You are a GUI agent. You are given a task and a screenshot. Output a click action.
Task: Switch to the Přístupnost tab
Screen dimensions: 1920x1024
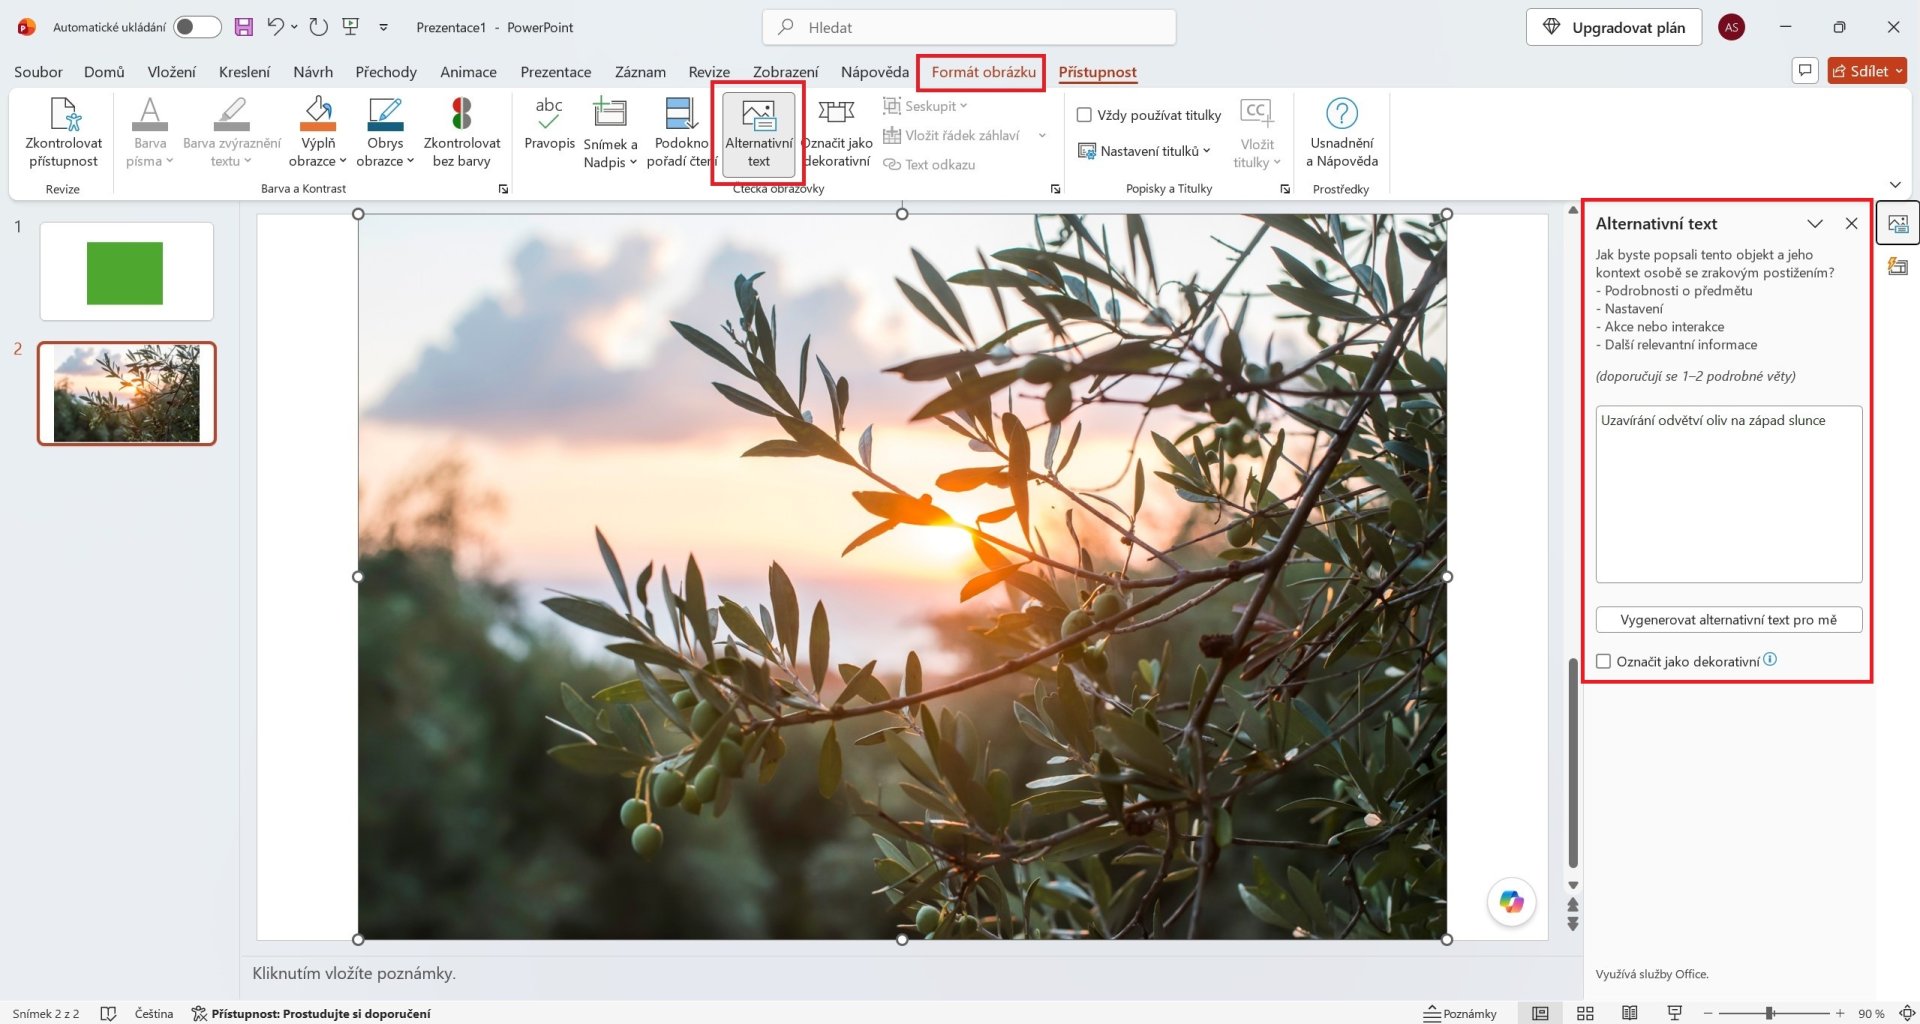(1097, 72)
